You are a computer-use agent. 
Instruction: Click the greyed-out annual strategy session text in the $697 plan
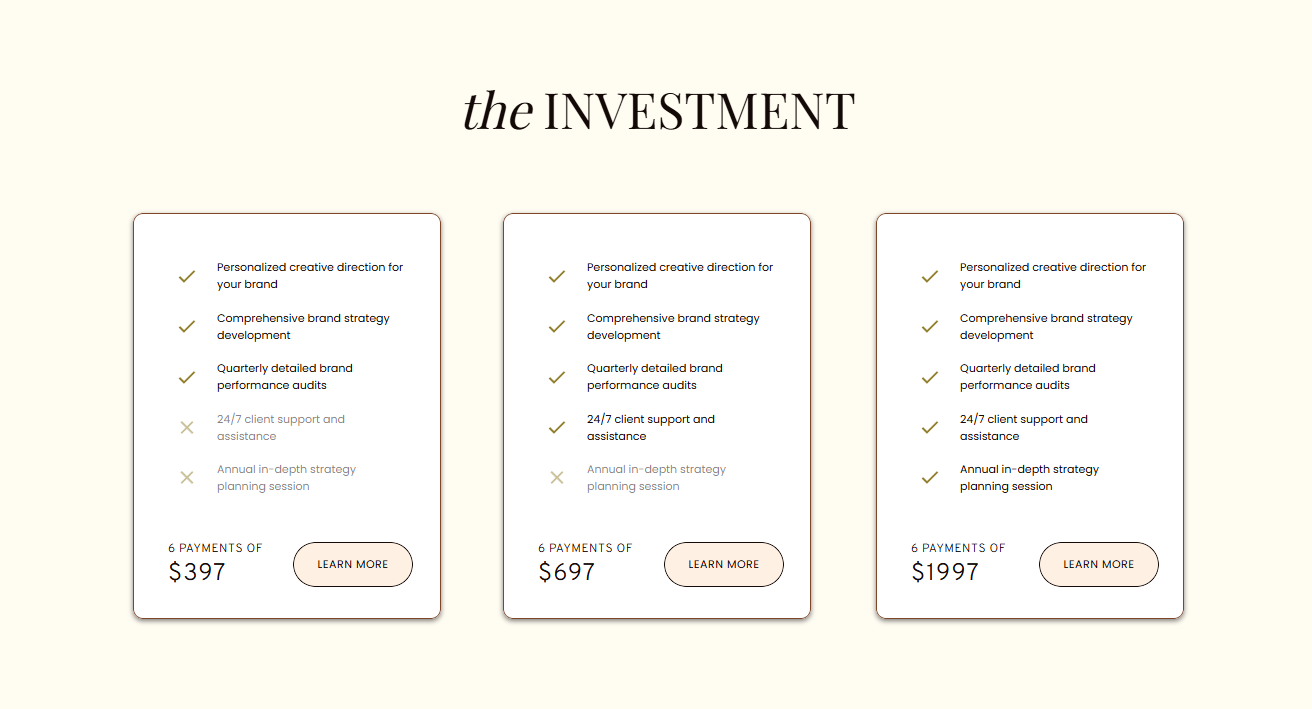pos(656,478)
